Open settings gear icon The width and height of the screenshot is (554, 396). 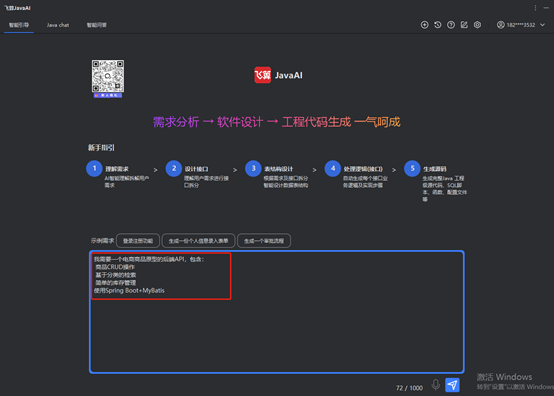477,25
